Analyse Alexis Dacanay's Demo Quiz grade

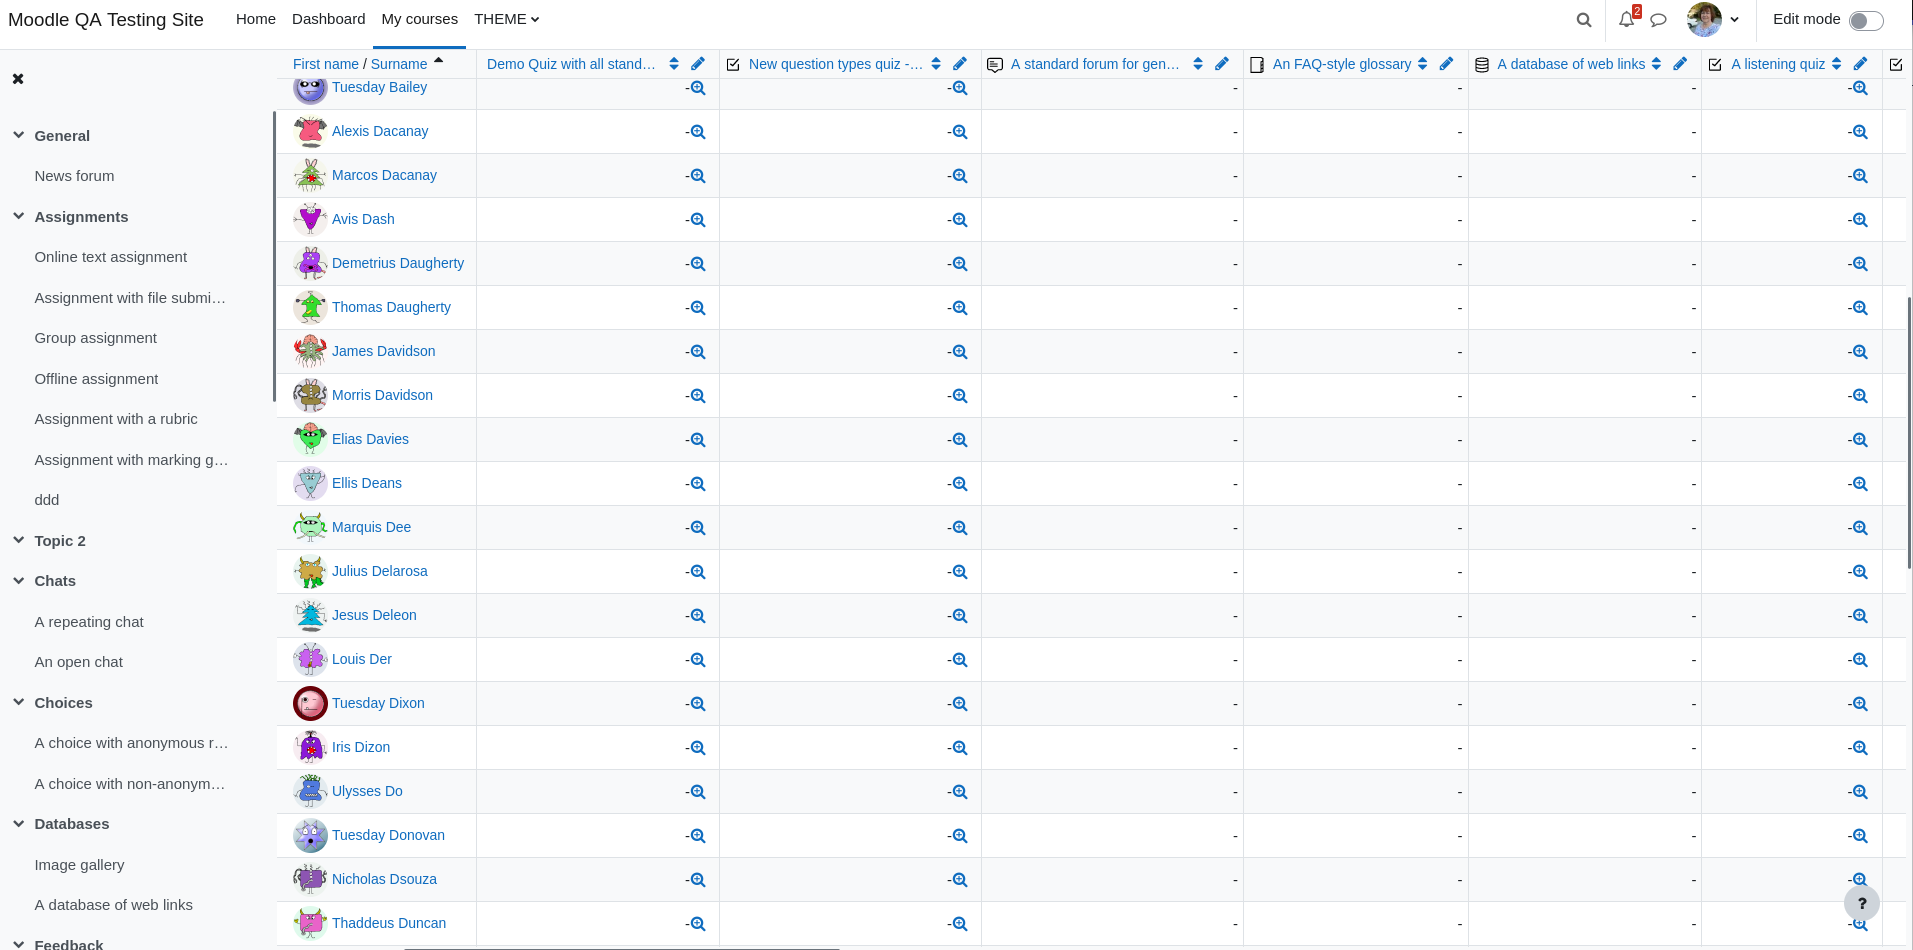pyautogui.click(x=698, y=132)
